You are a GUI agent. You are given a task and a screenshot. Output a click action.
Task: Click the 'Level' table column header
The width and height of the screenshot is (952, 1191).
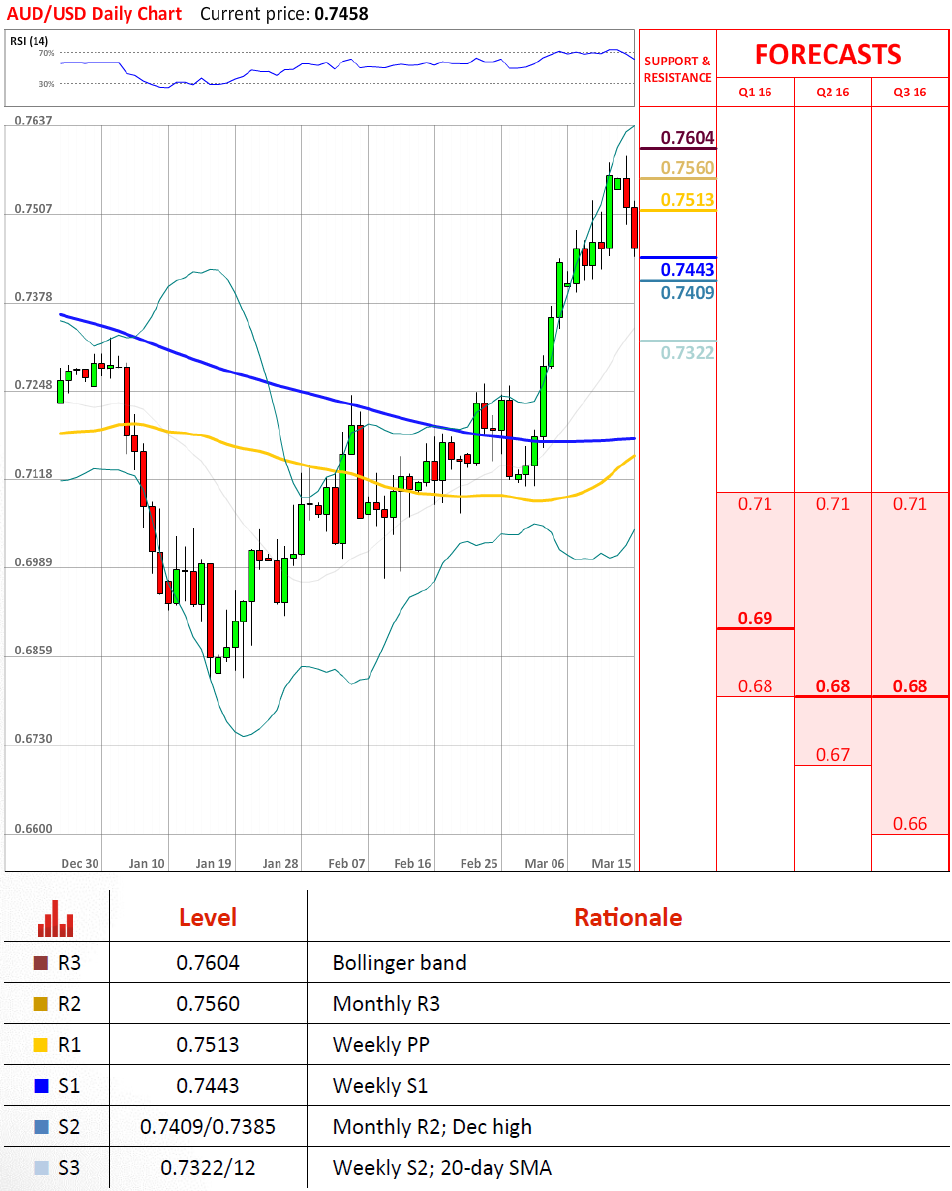click(x=207, y=918)
